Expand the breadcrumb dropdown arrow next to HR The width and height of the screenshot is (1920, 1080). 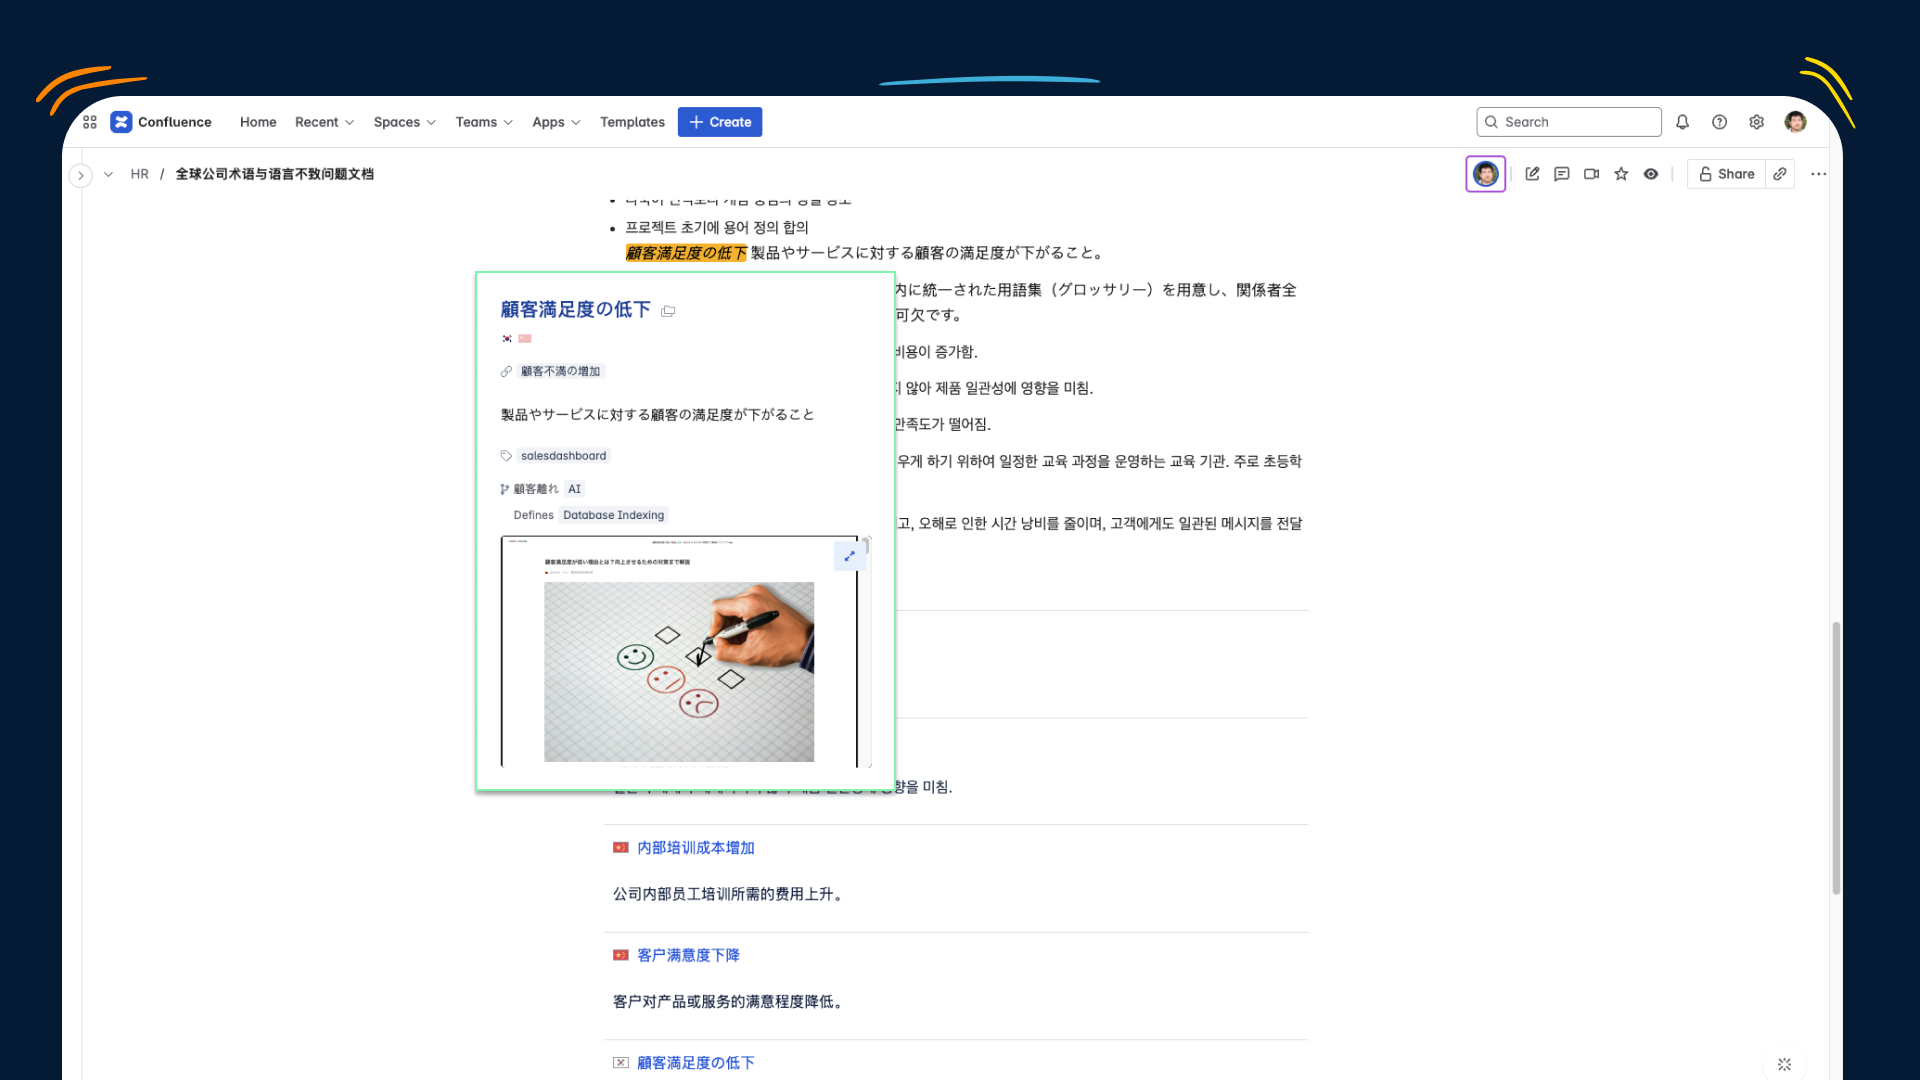tap(108, 174)
